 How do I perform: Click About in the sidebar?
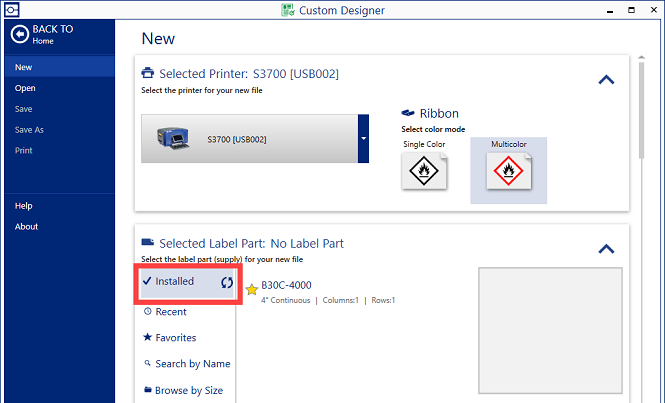[x=27, y=227]
